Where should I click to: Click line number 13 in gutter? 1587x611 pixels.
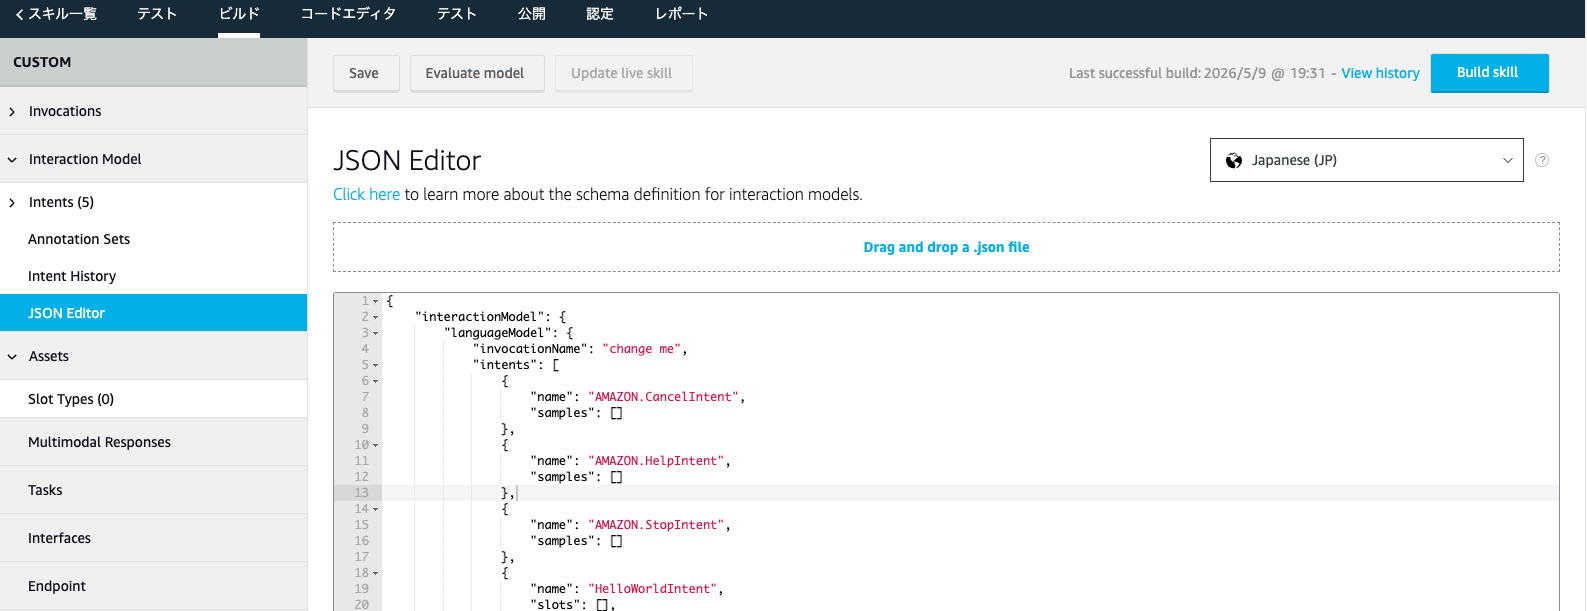tap(361, 493)
